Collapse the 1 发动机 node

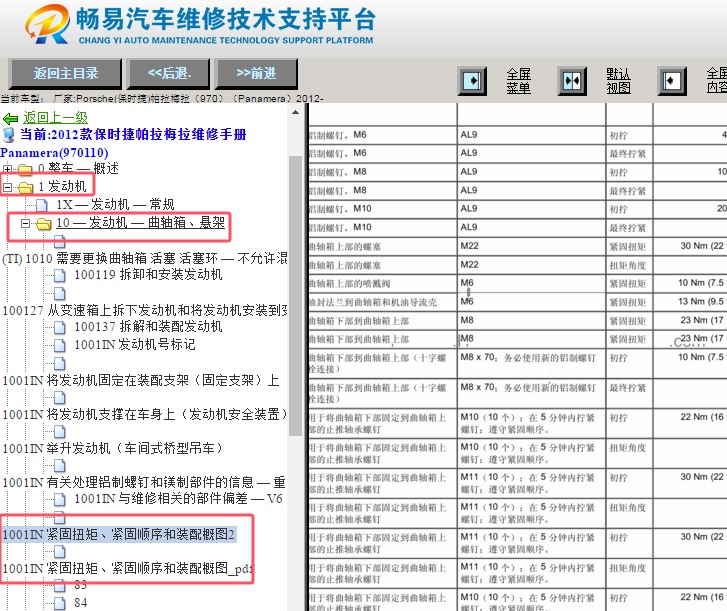(7, 187)
